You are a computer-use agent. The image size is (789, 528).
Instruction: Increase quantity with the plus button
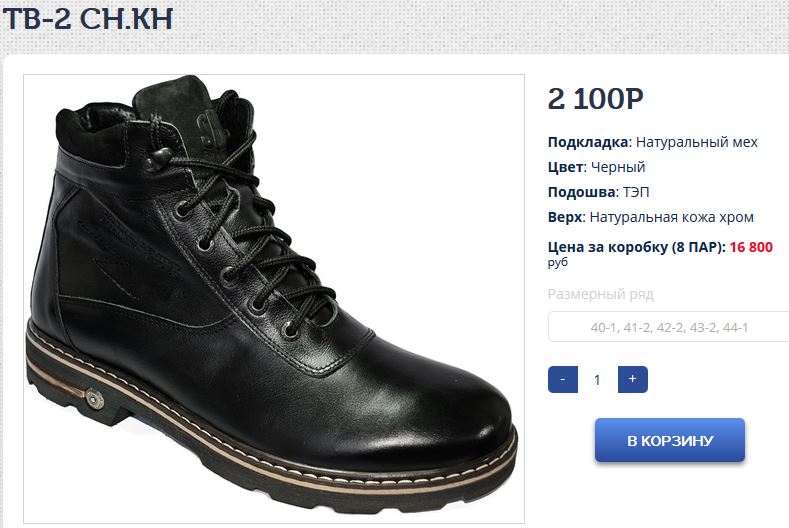[x=633, y=379]
